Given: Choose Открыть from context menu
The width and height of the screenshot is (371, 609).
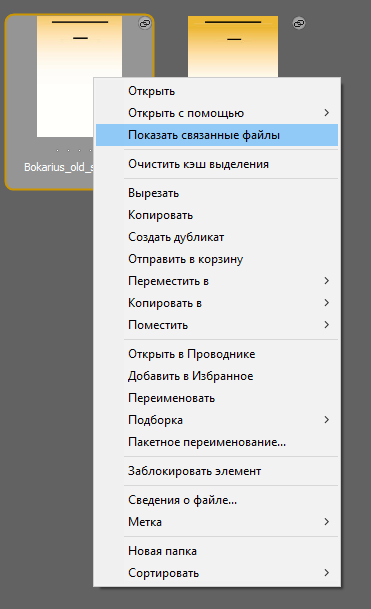Looking at the screenshot, I should pyautogui.click(x=217, y=91).
